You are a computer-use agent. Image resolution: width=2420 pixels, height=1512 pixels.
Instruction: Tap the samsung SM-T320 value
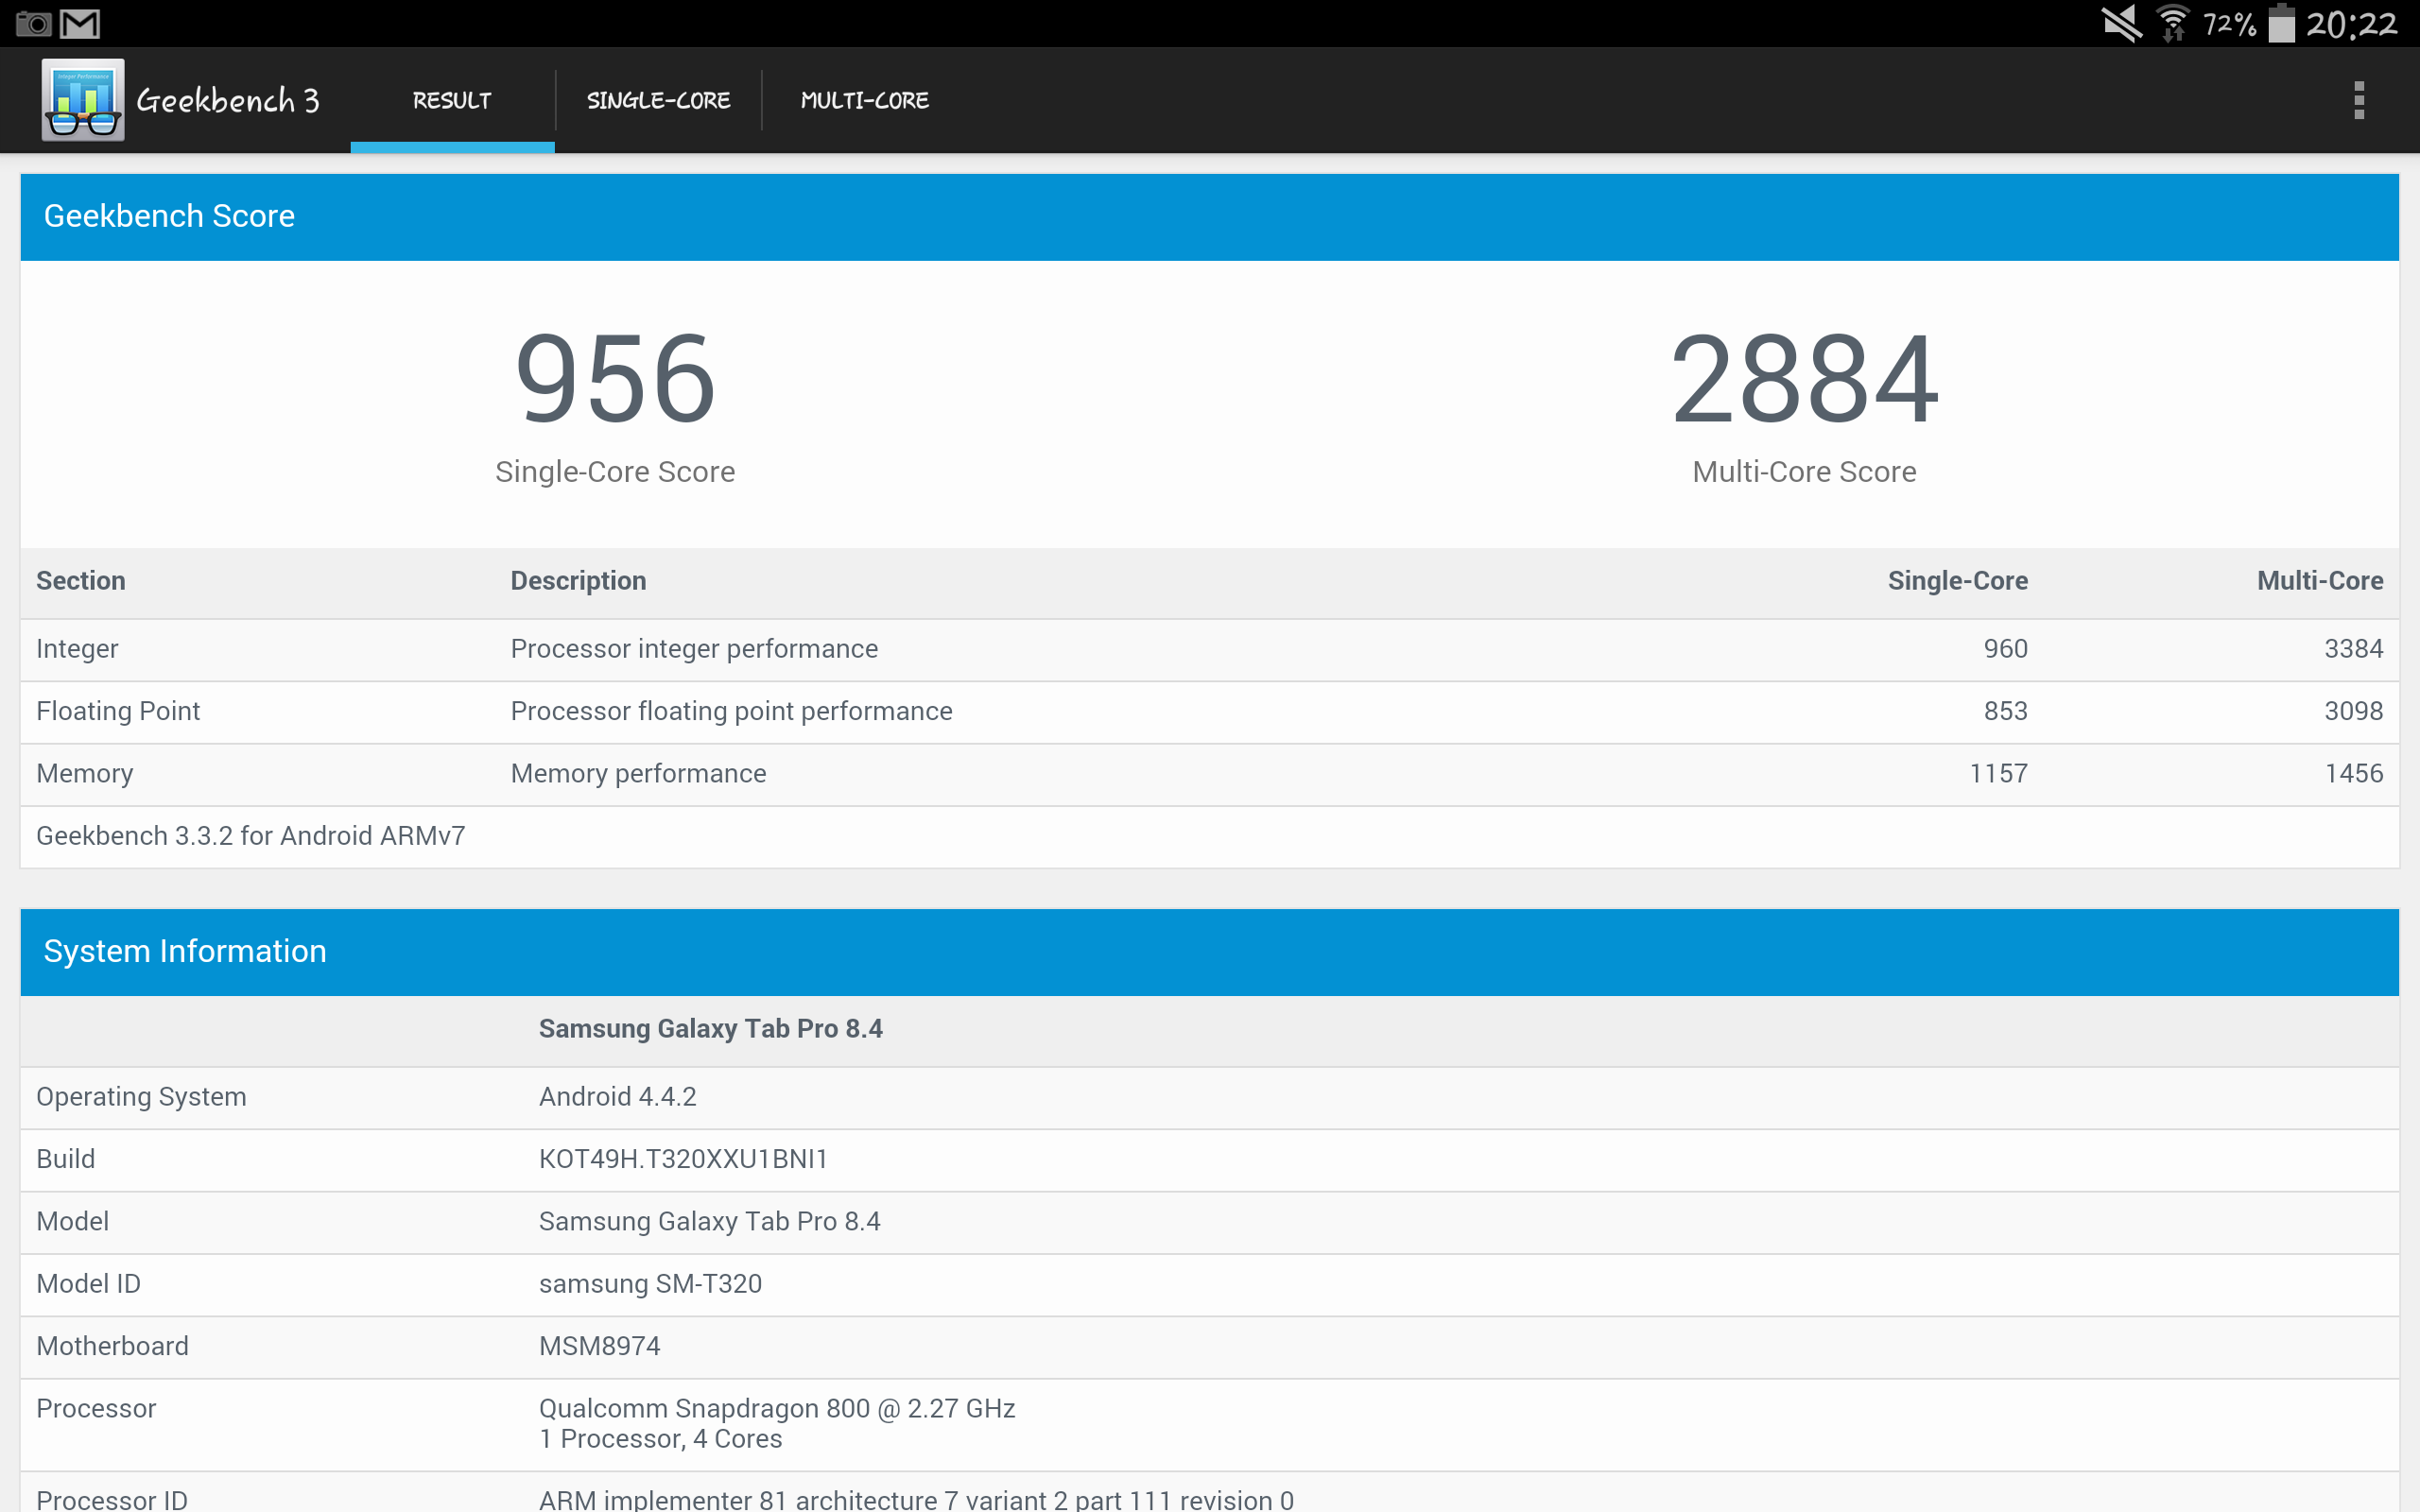(650, 1285)
